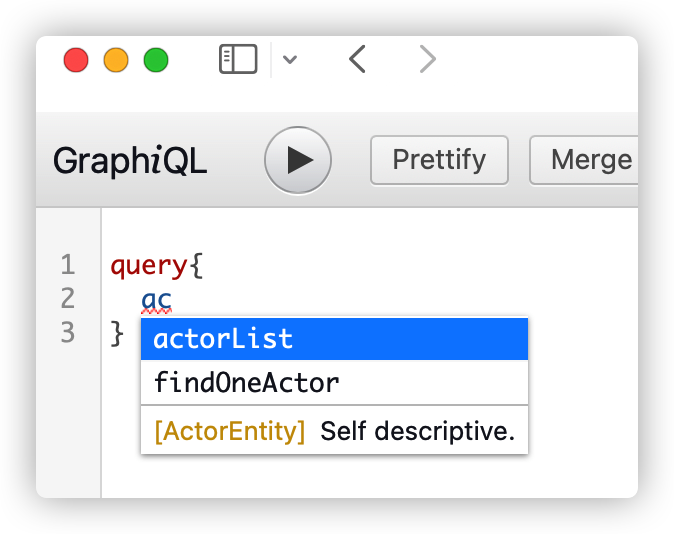
Task: Maximize the window using the green button
Action: pyautogui.click(x=156, y=60)
